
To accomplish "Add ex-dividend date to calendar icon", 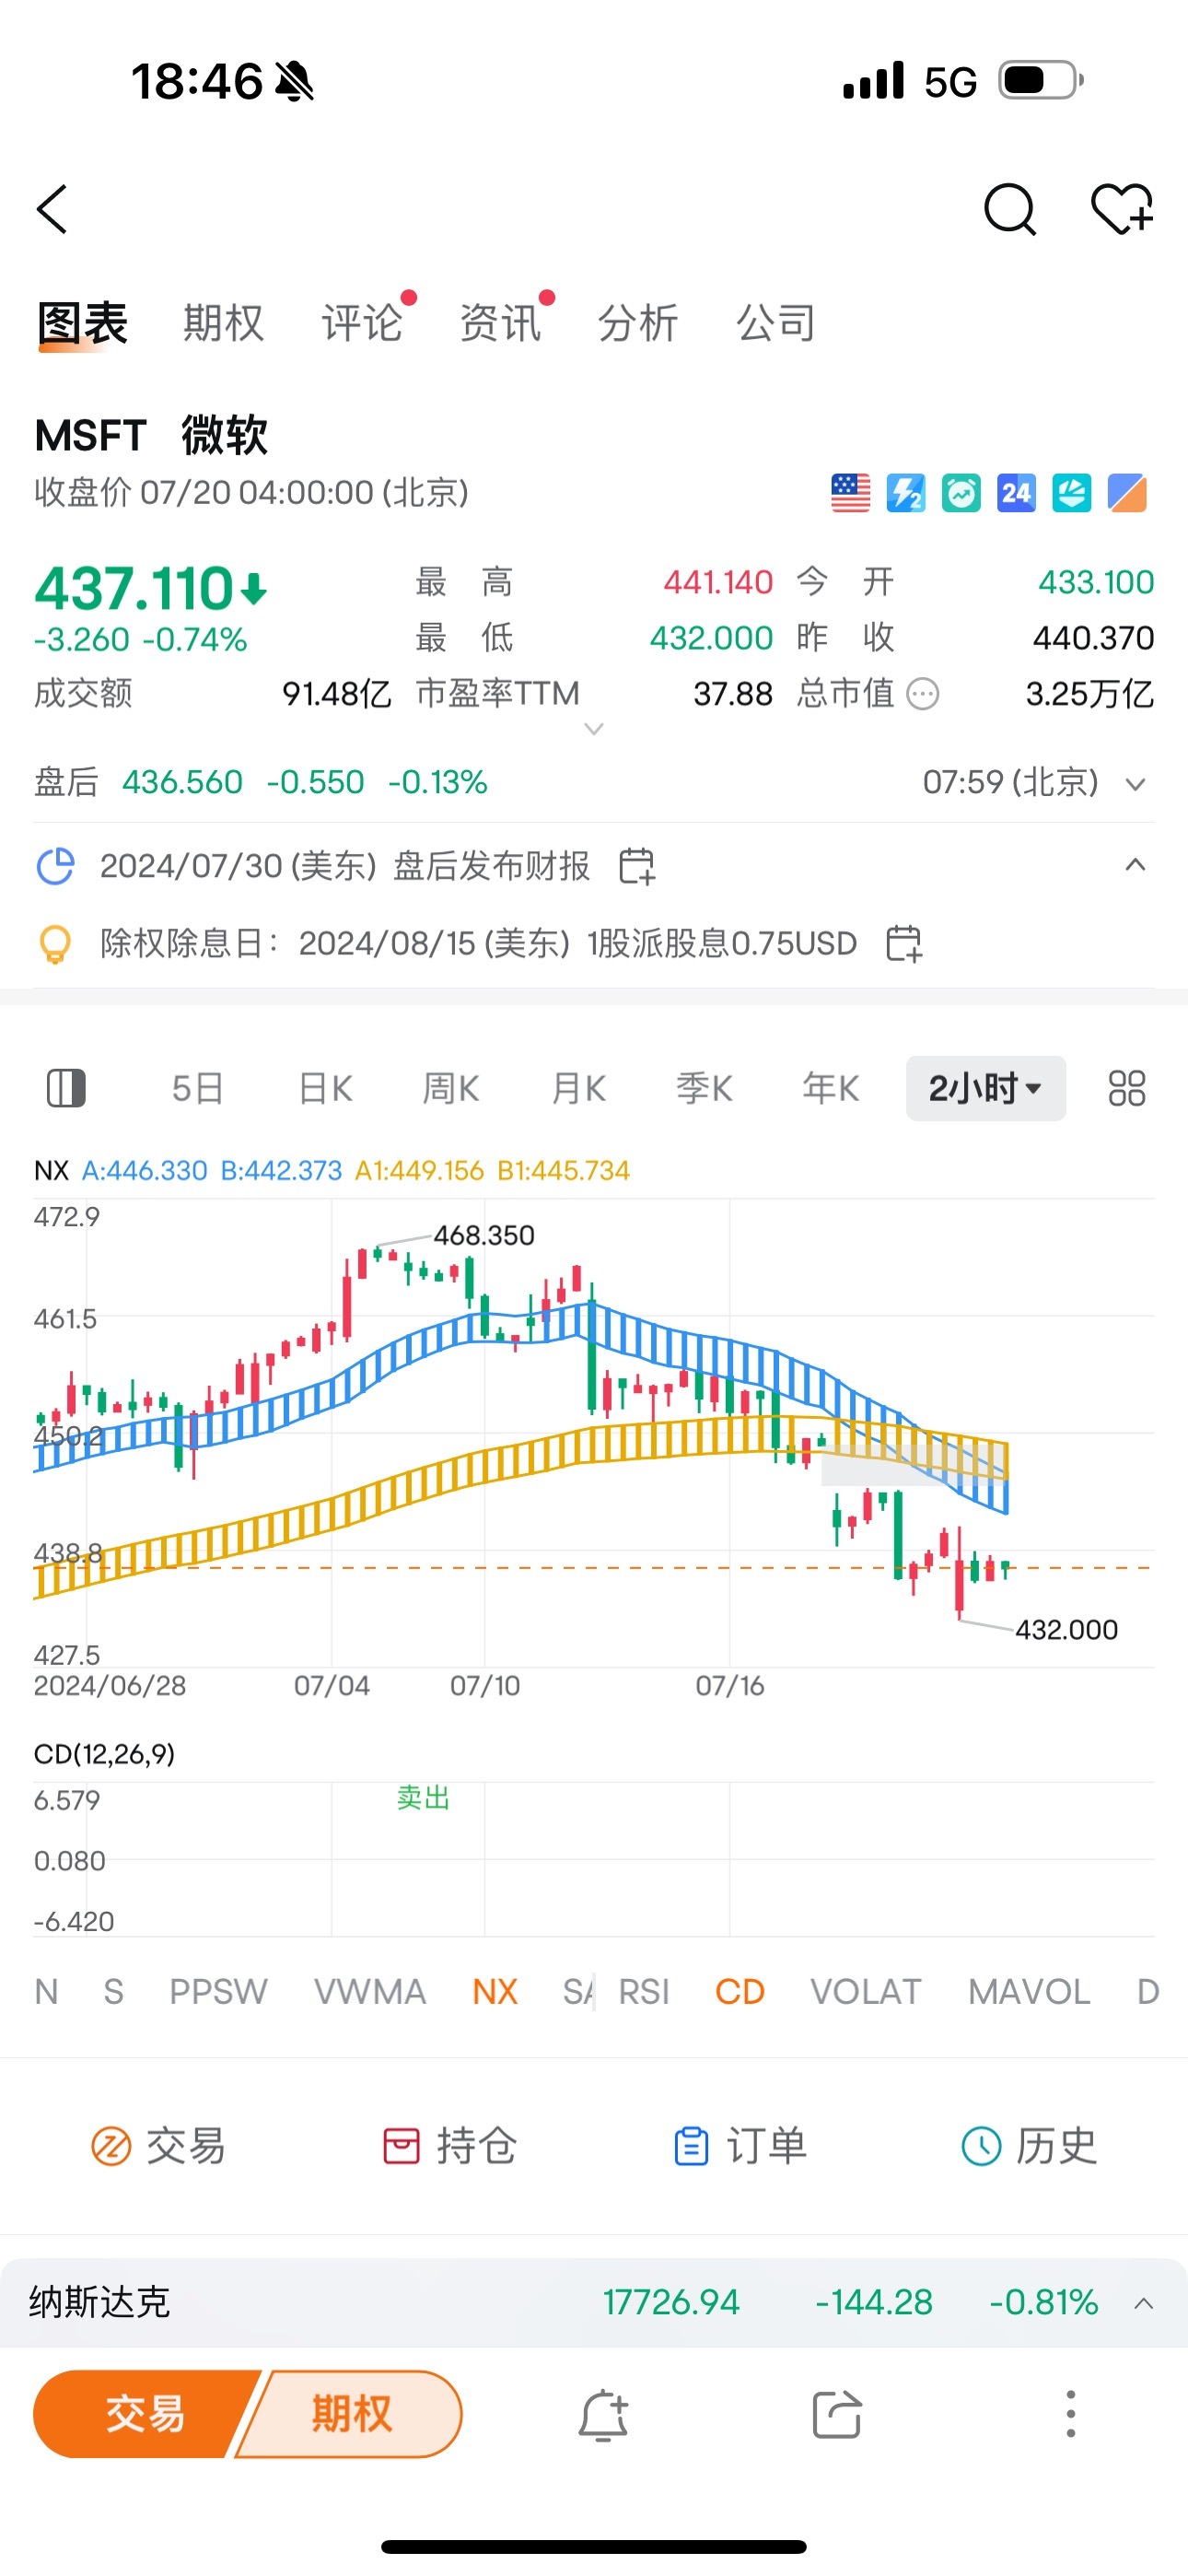I will (x=904, y=943).
